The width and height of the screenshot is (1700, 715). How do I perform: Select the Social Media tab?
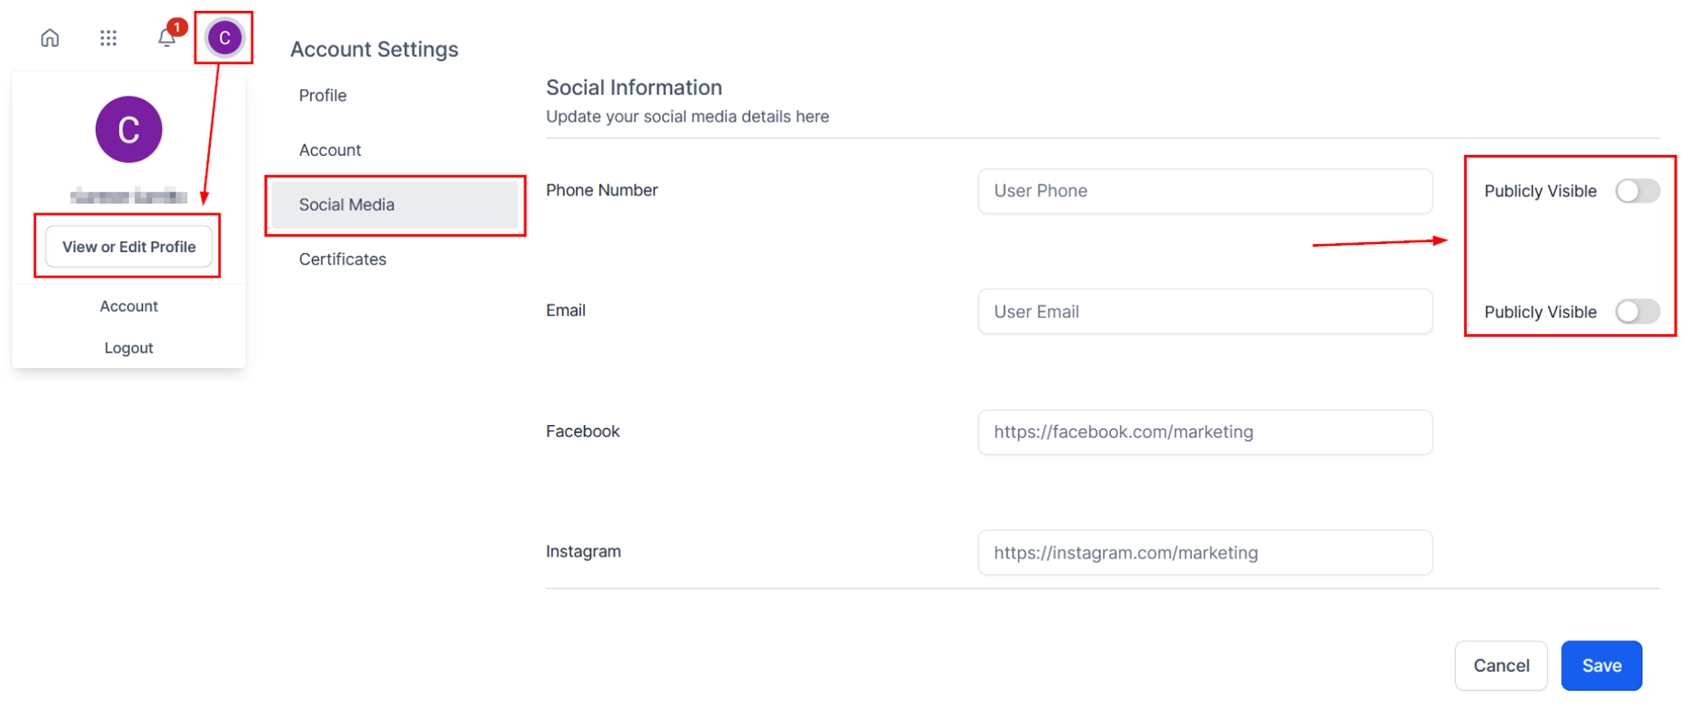[x=347, y=205]
